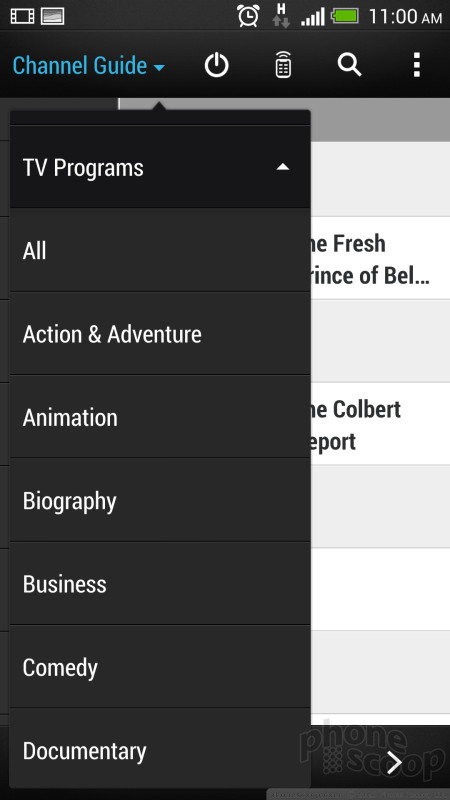Tap the battery indicator in status bar

(x=345, y=15)
